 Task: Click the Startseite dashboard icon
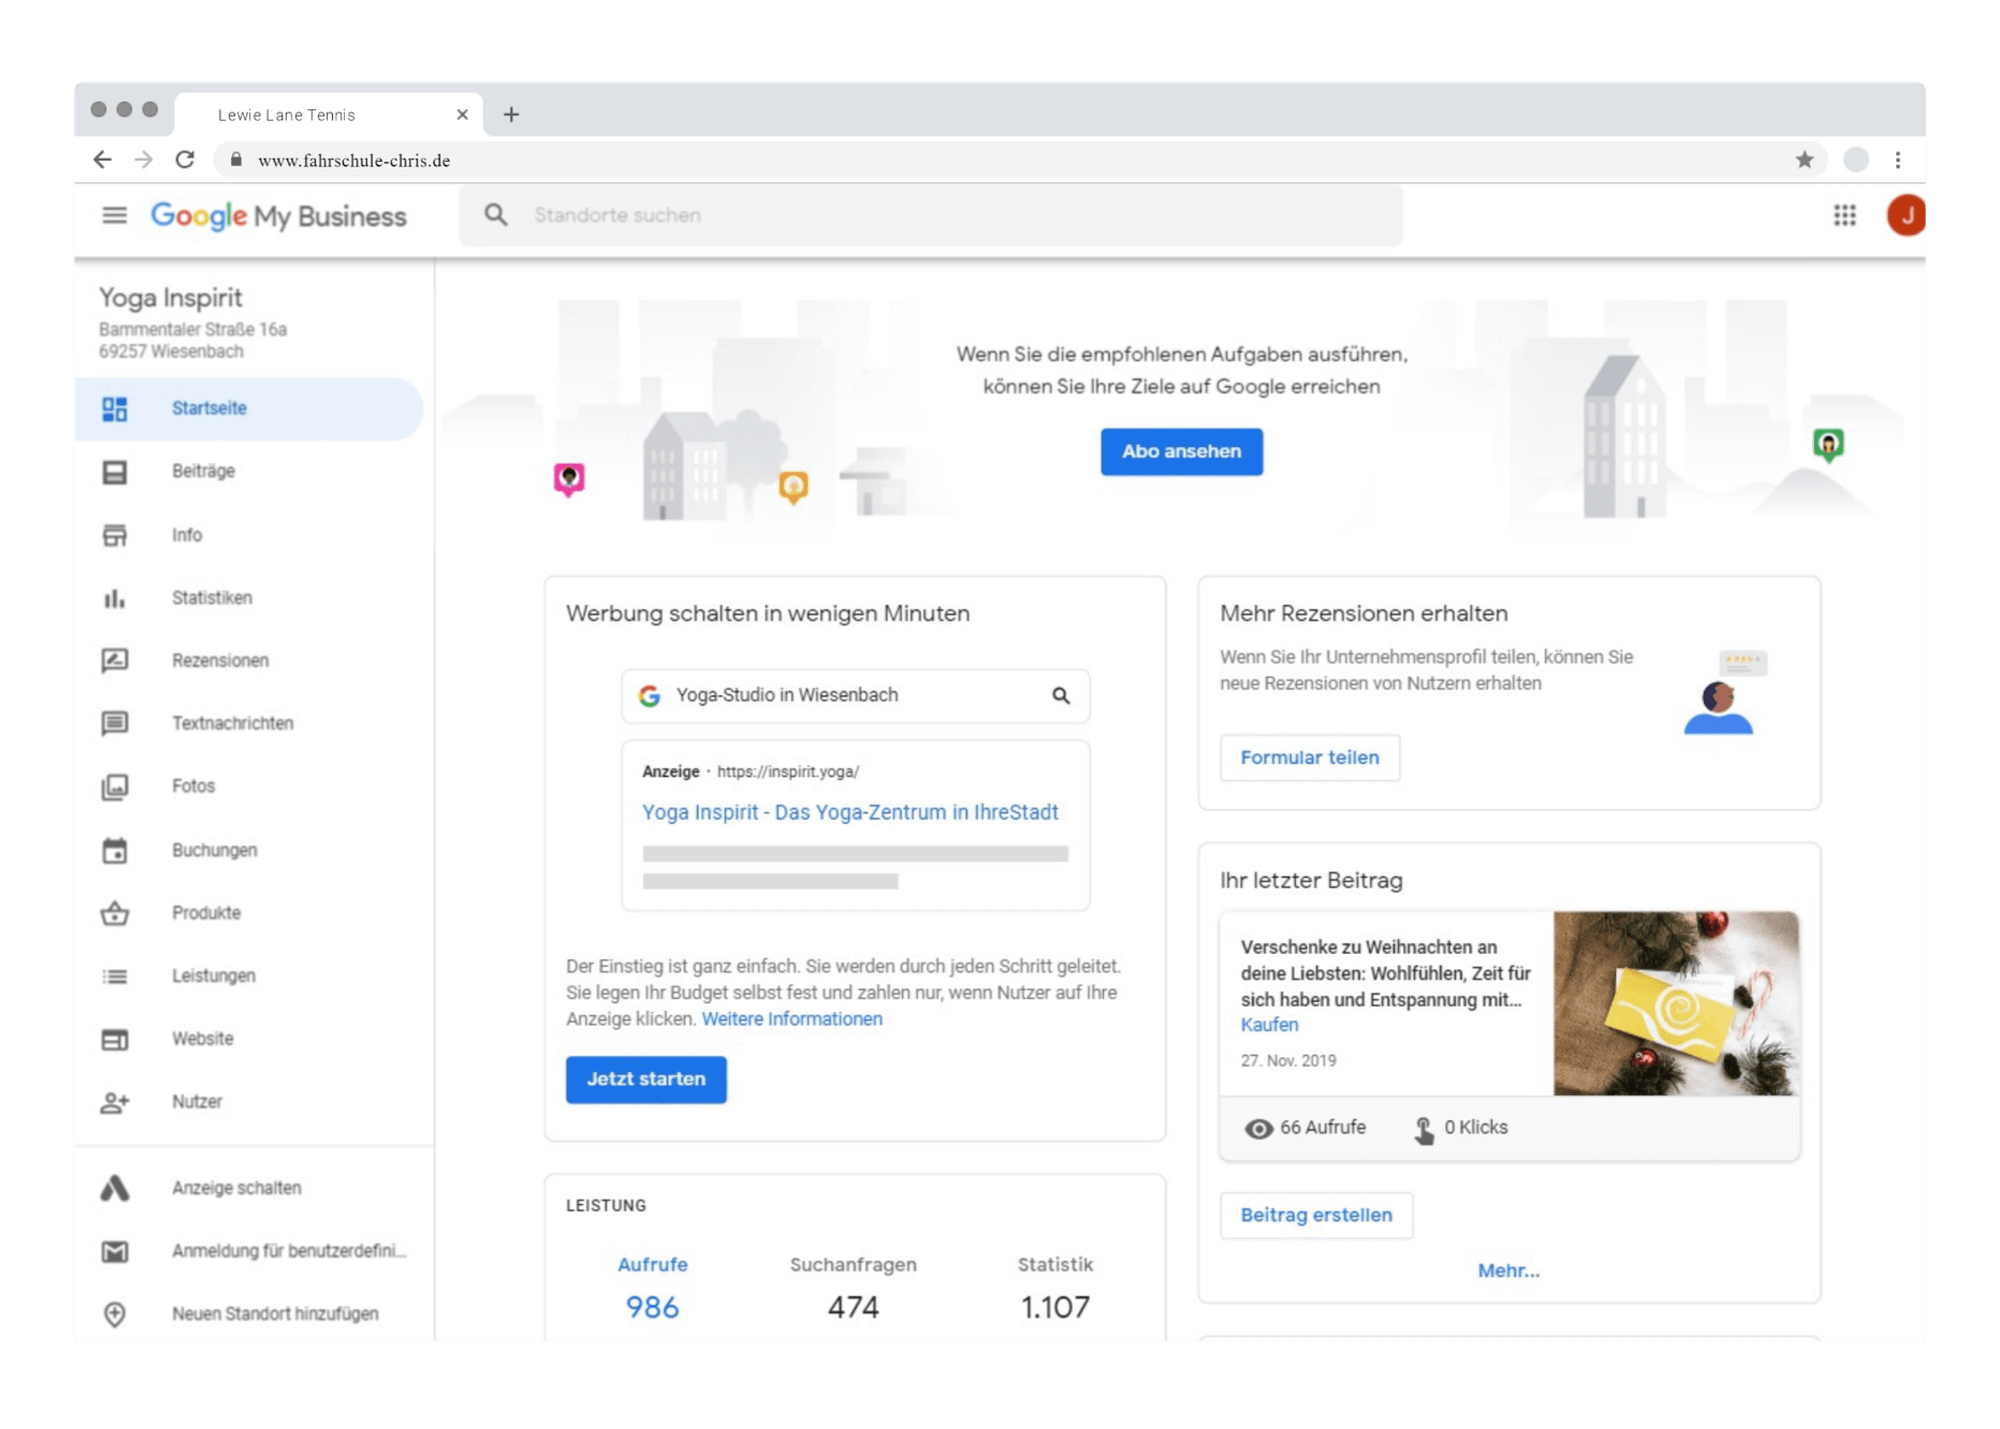(115, 408)
